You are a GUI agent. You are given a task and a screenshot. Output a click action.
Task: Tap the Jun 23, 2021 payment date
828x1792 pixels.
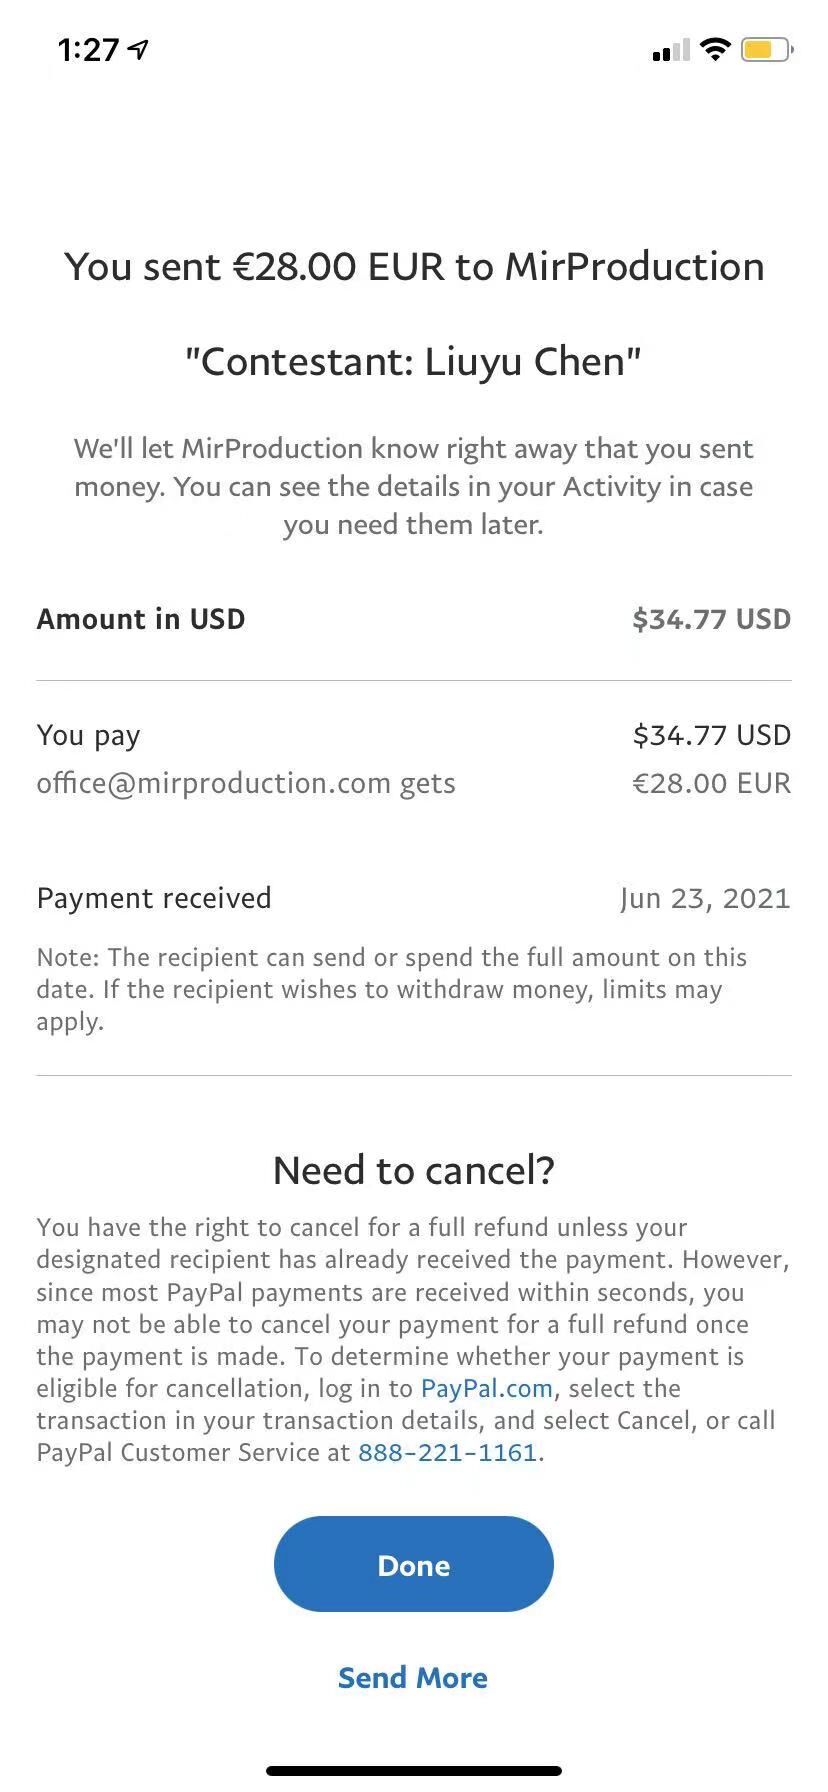coord(705,898)
